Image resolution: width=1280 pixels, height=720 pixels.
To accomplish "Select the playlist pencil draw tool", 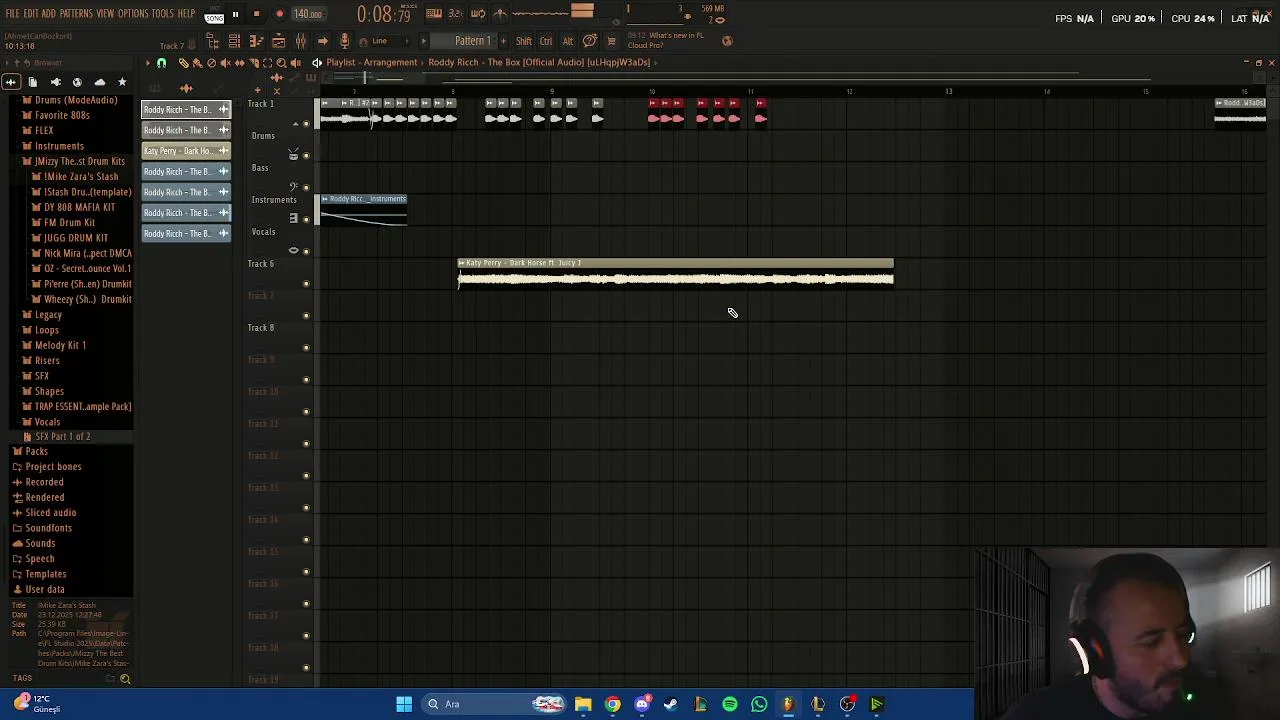I will pos(183,63).
